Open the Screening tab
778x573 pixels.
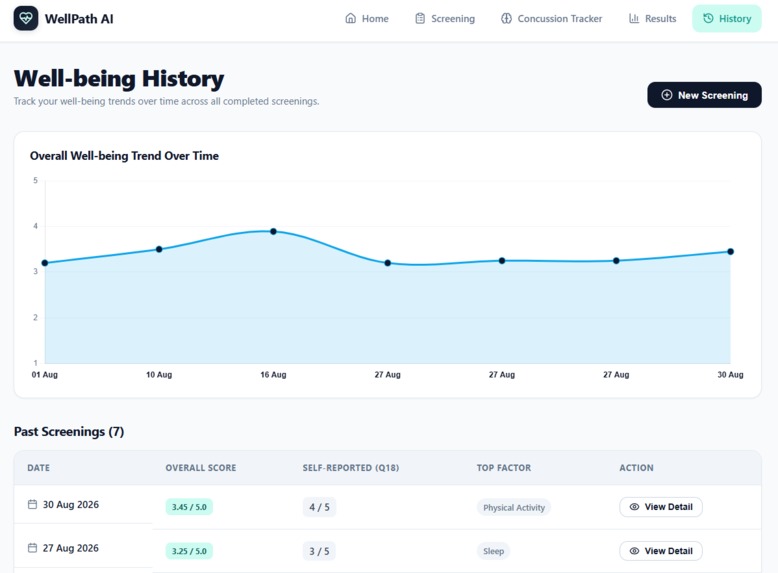pos(445,18)
